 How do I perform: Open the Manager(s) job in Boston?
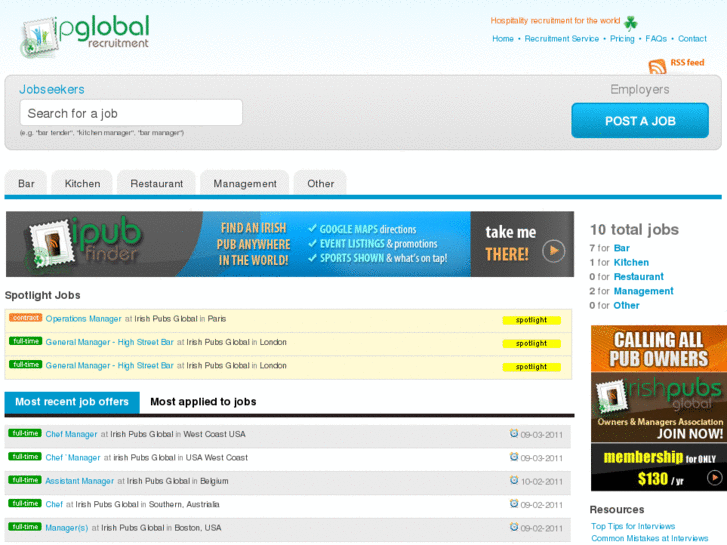pyautogui.click(x=67, y=528)
